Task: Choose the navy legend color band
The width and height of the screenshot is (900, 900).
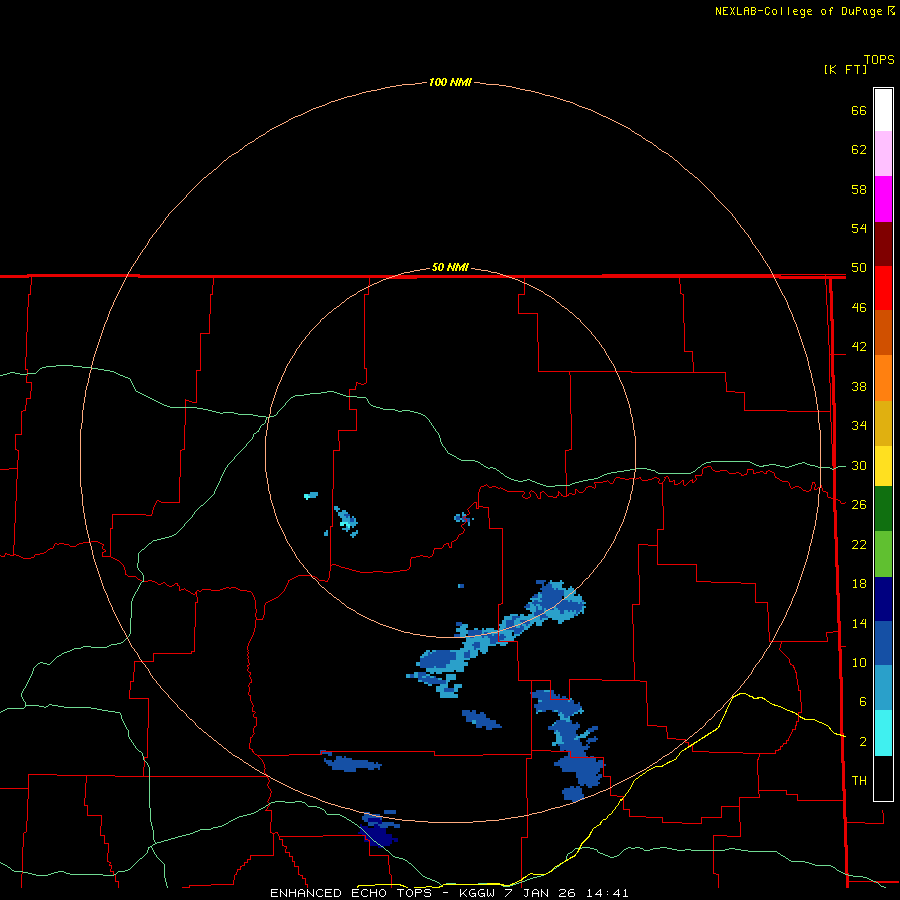Action: (x=883, y=599)
